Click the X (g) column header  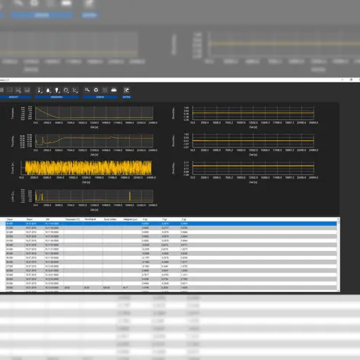[x=145, y=219]
